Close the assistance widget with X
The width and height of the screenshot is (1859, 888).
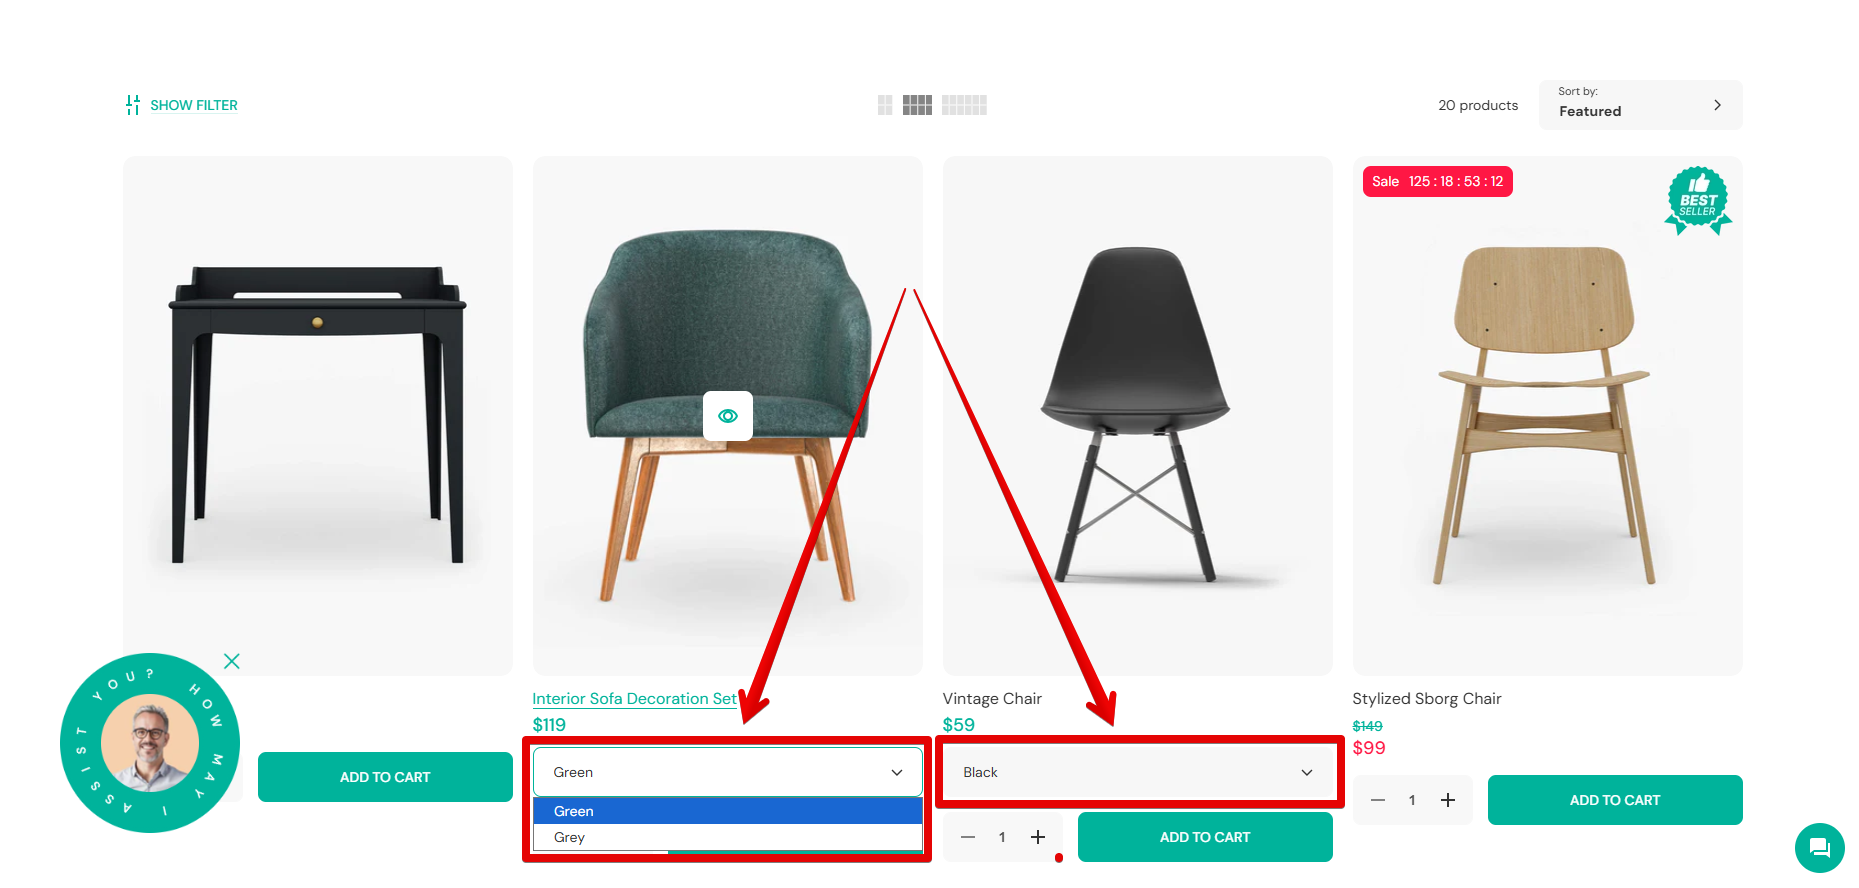[x=232, y=661]
